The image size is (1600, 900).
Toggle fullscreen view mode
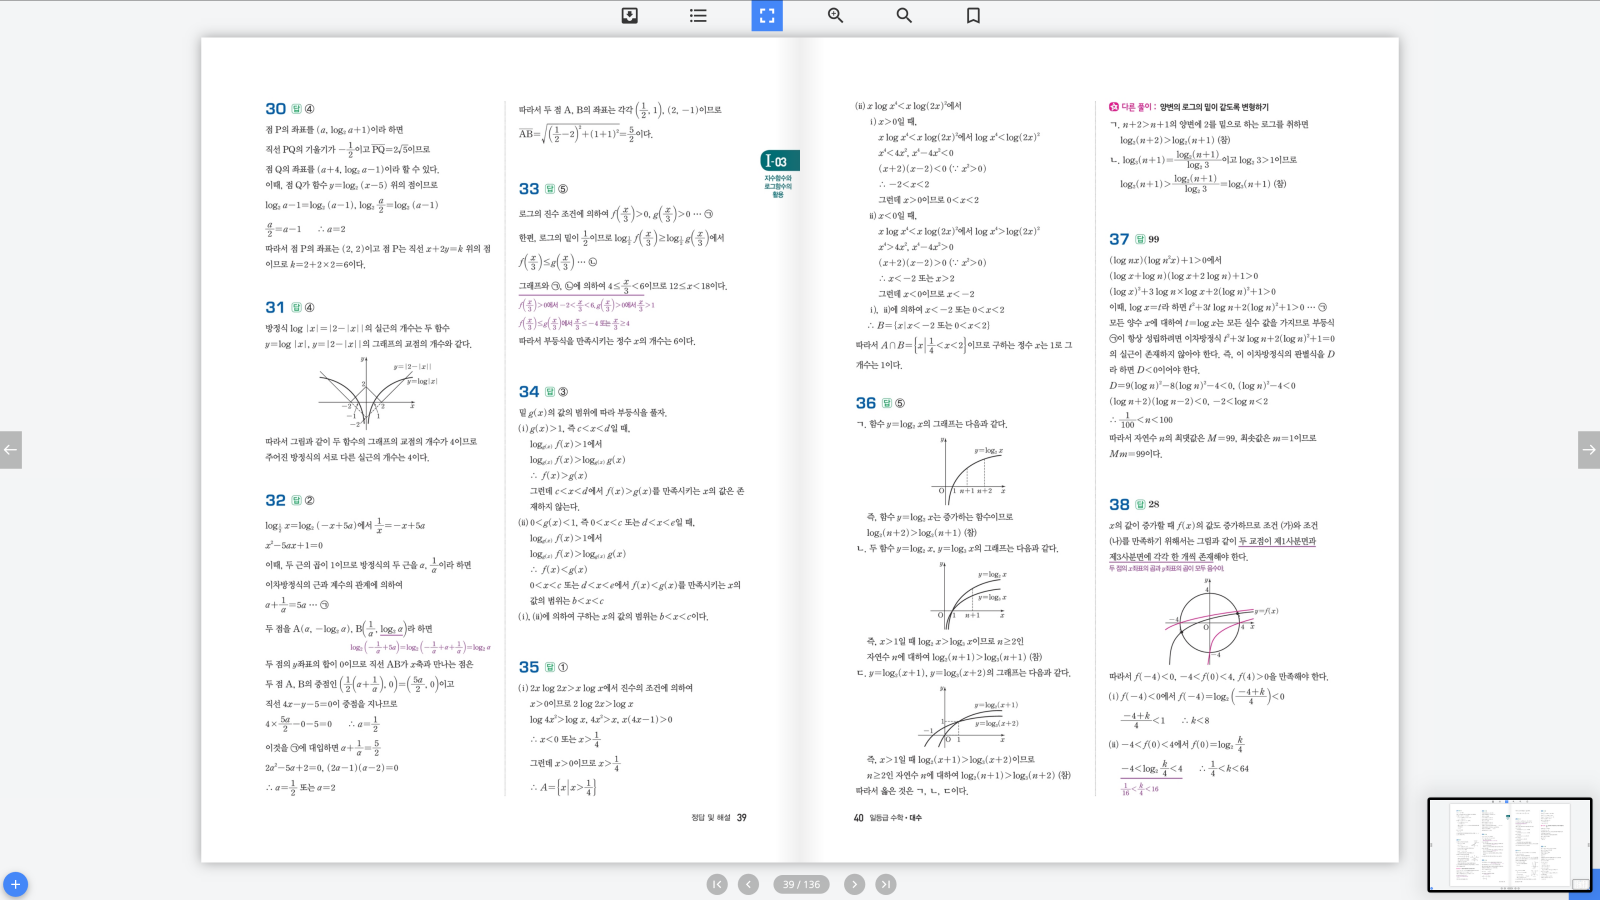click(x=767, y=15)
